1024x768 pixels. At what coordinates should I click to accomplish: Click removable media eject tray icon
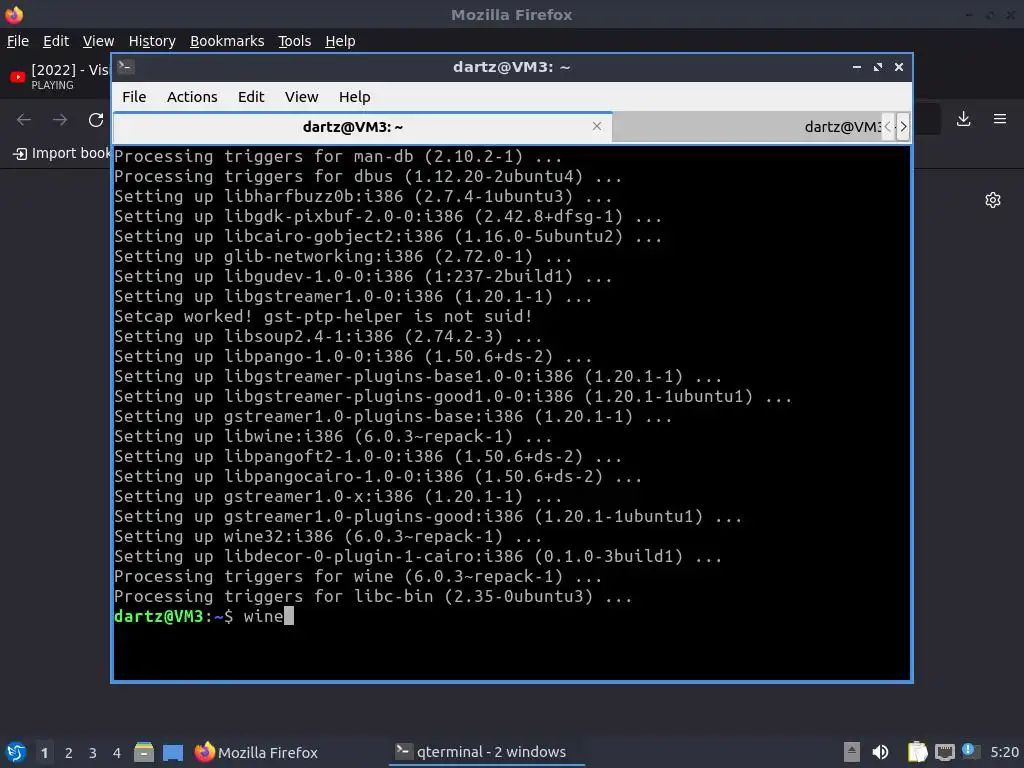(851, 752)
